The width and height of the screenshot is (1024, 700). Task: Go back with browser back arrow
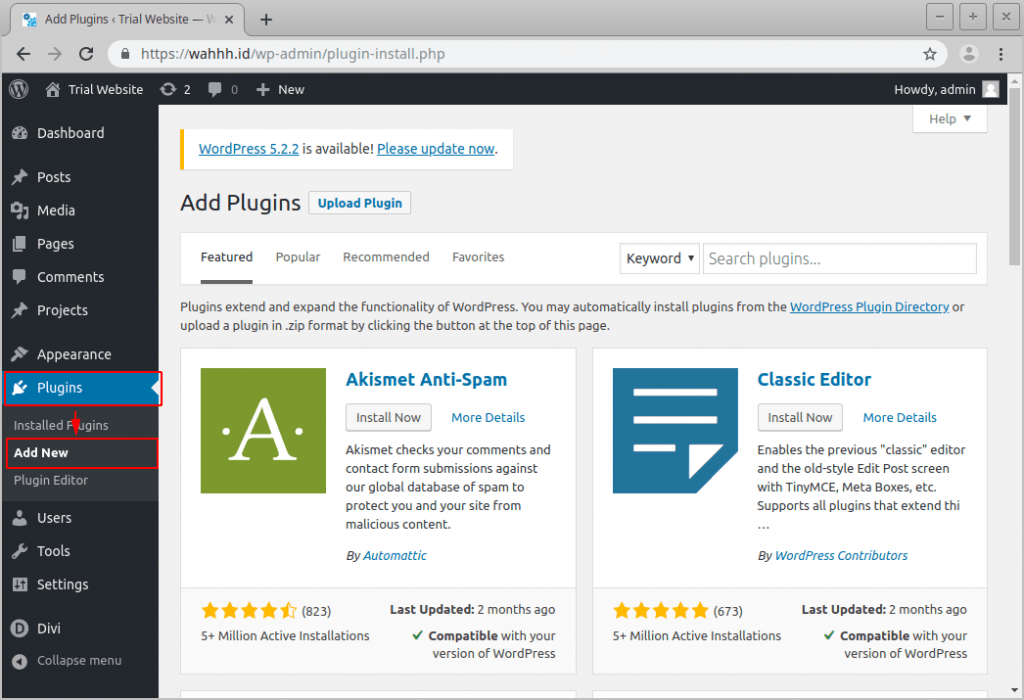[x=24, y=54]
